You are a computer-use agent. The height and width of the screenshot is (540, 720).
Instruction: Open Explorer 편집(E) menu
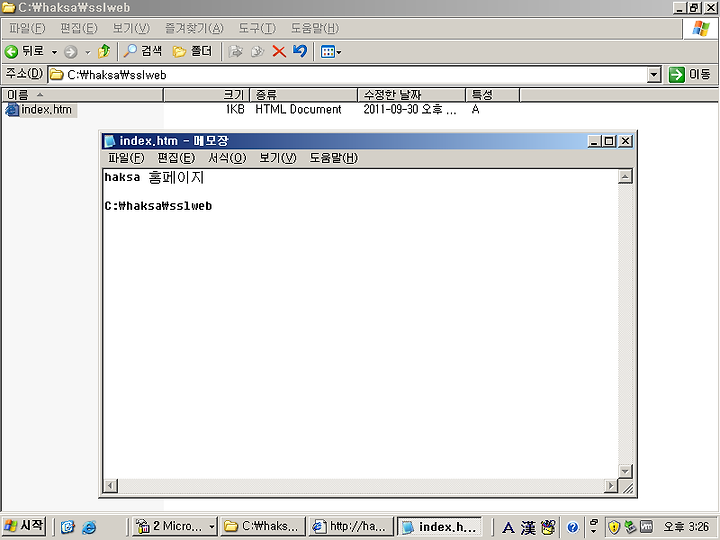[x=79, y=28]
